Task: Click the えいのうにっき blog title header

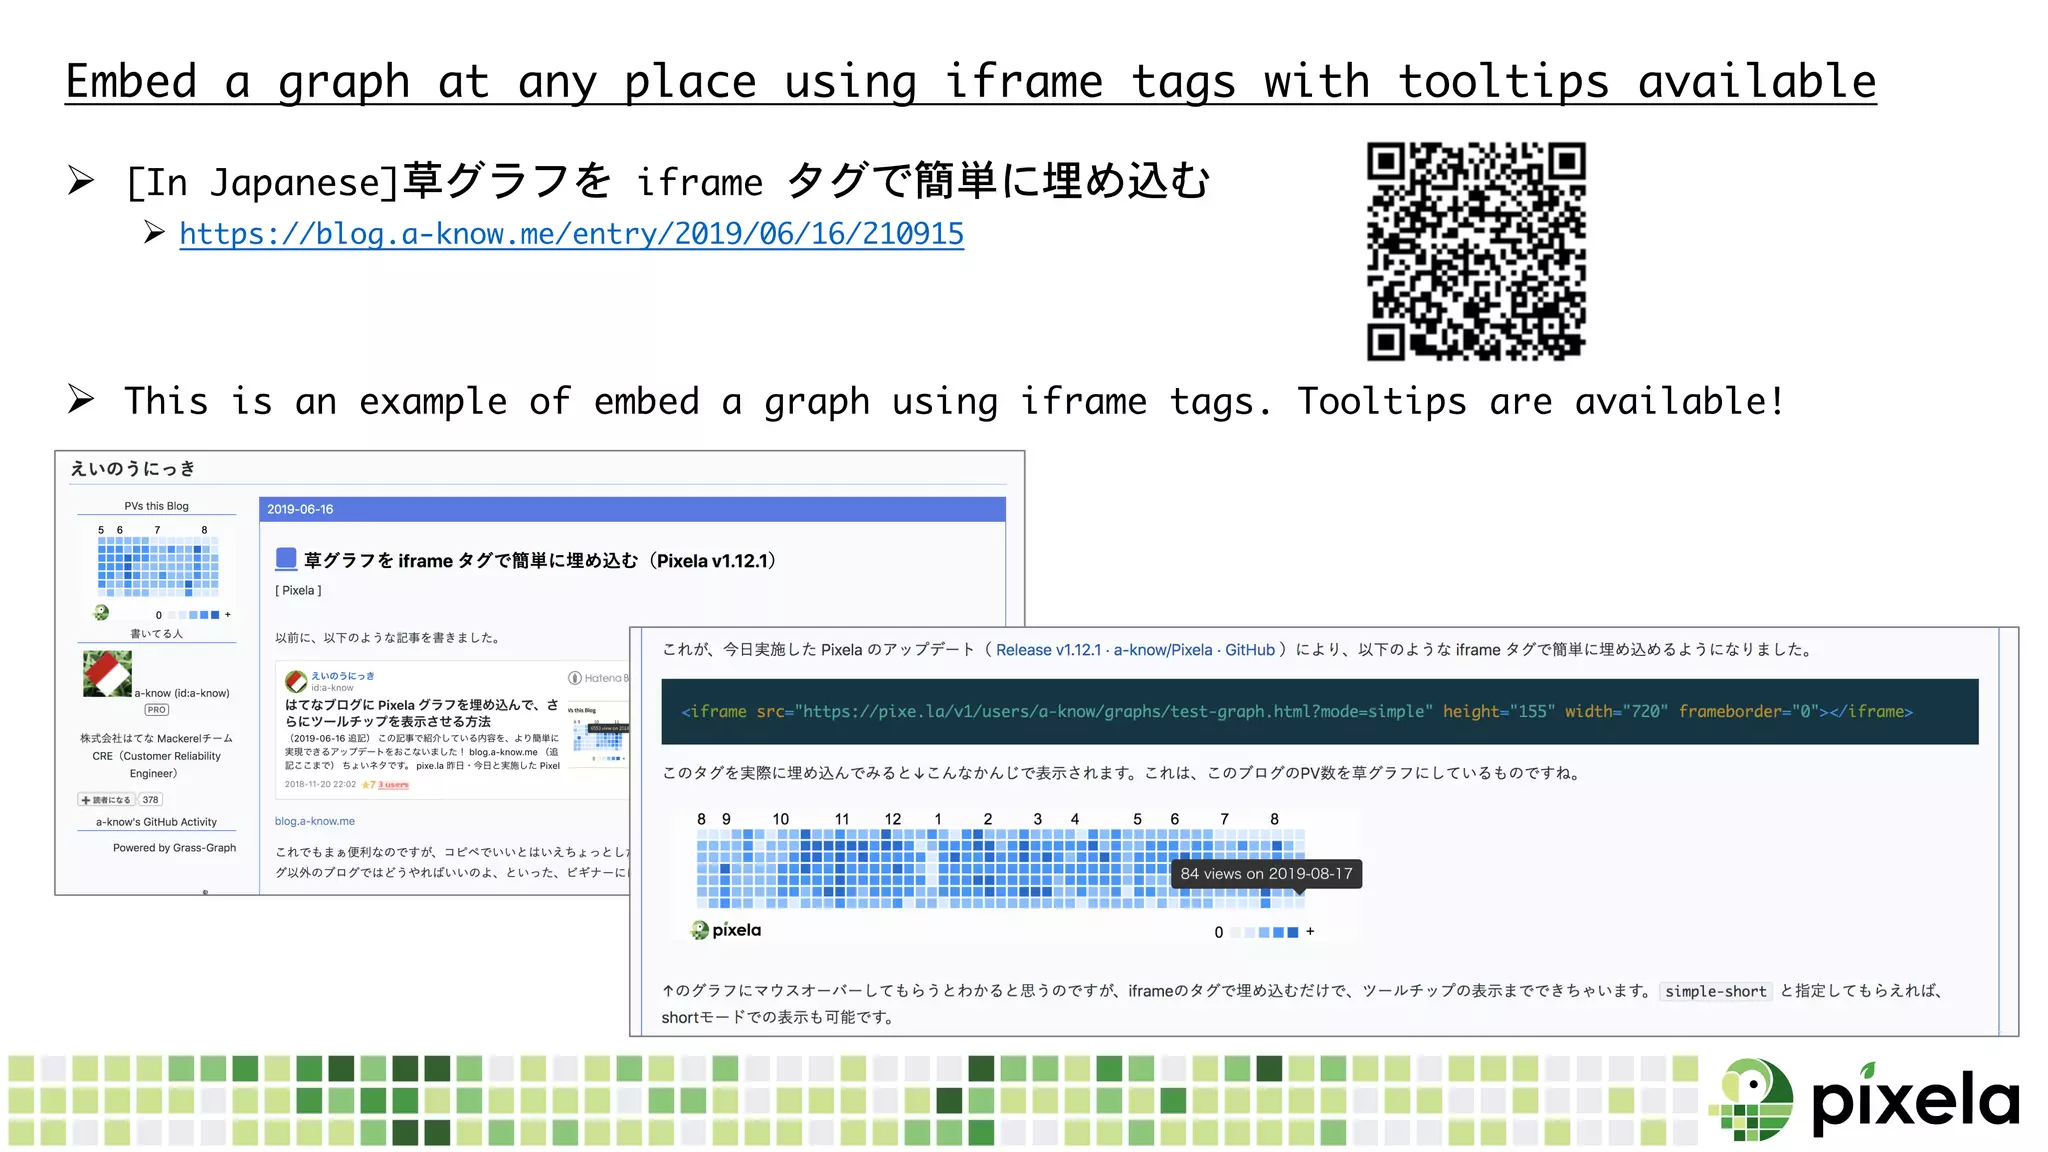Action: (x=133, y=469)
